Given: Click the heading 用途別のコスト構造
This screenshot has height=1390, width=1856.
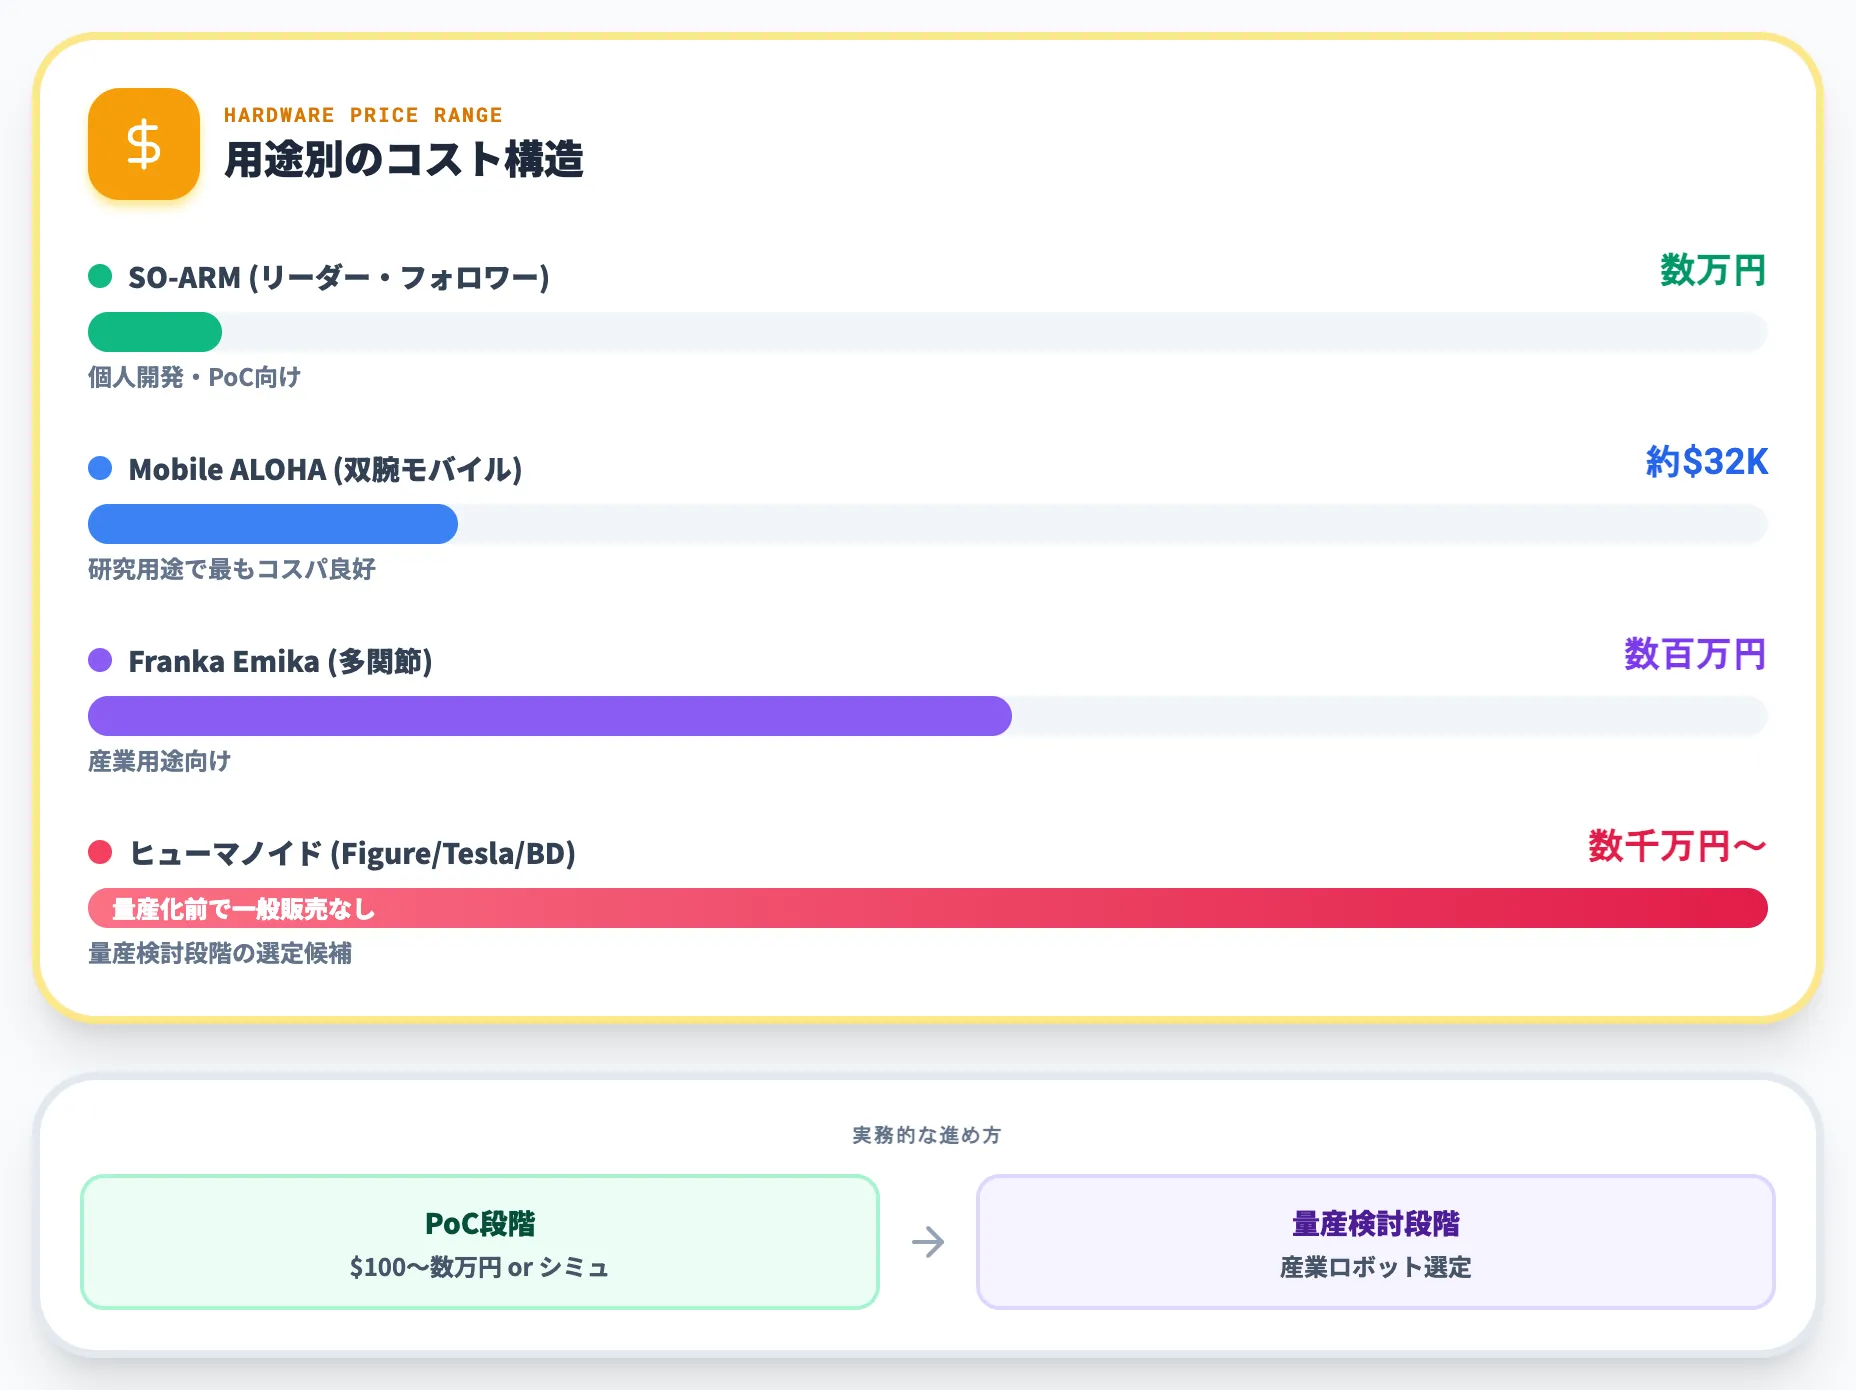Looking at the screenshot, I should point(404,160).
